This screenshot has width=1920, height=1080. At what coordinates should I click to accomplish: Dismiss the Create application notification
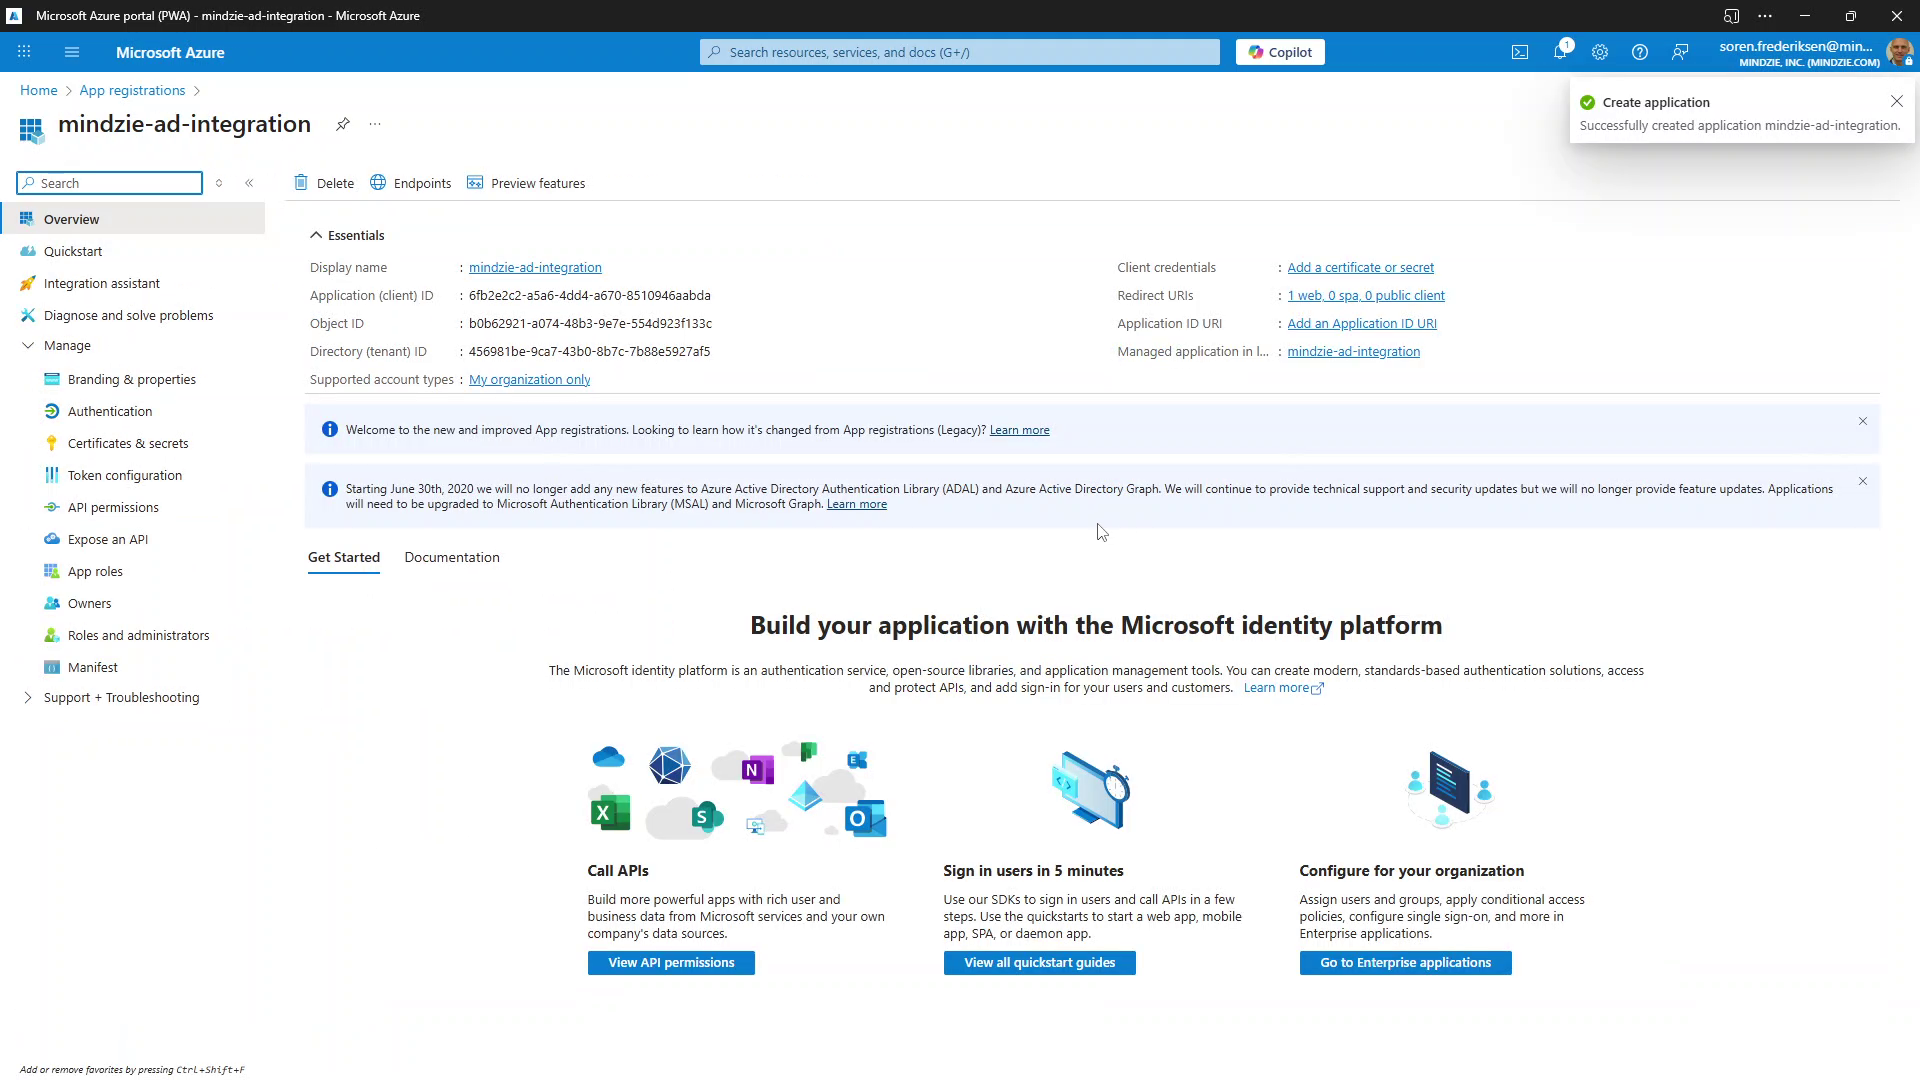coord(1896,101)
